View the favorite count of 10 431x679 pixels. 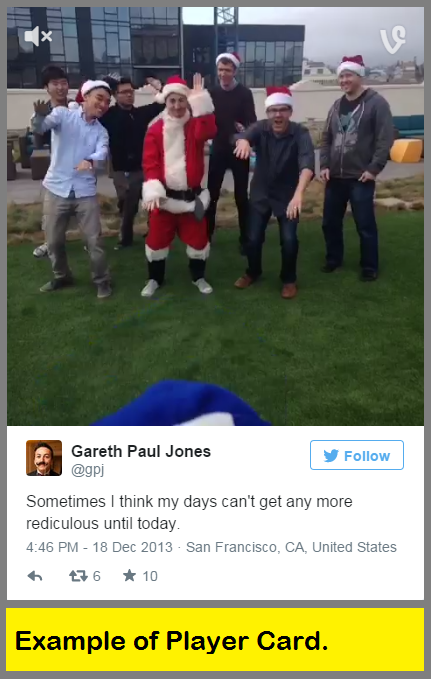[x=150, y=576]
